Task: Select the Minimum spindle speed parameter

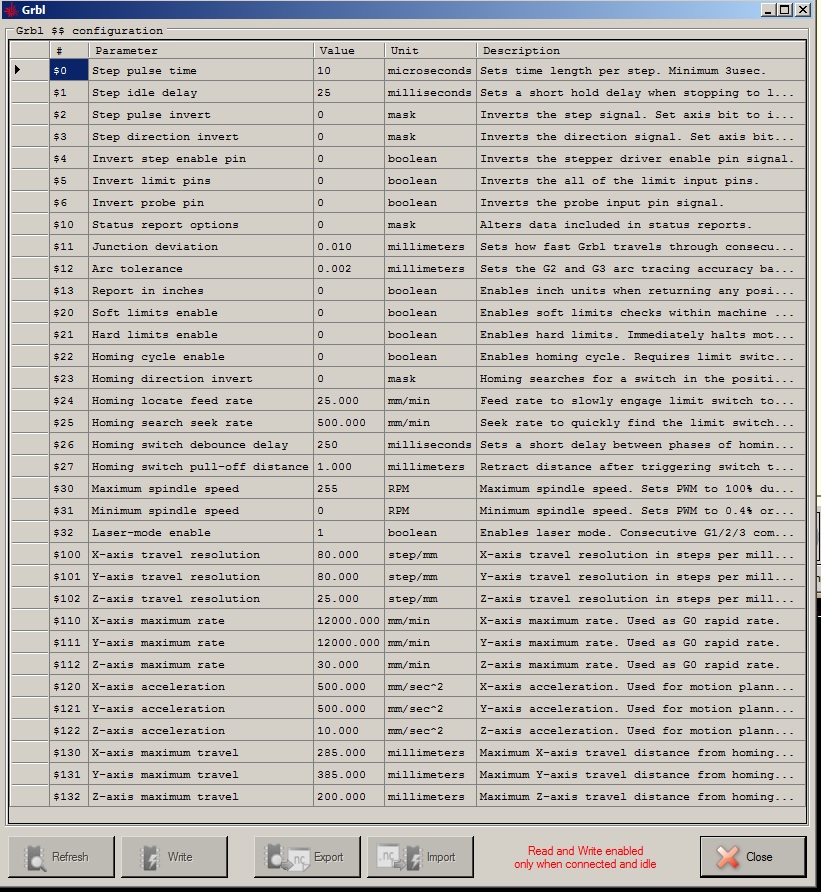Action: (201, 510)
